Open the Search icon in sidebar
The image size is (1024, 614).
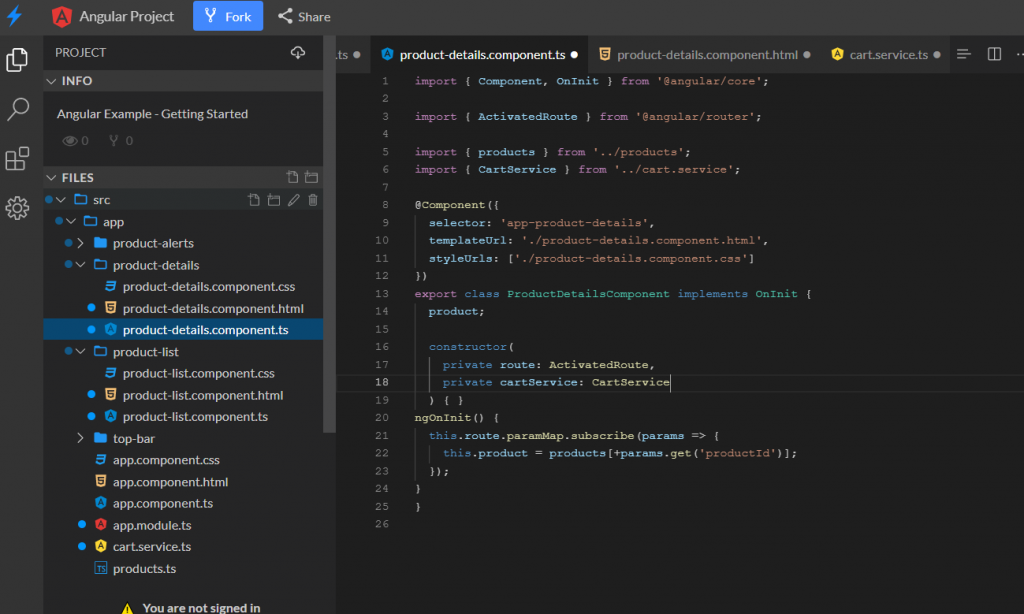pos(18,109)
